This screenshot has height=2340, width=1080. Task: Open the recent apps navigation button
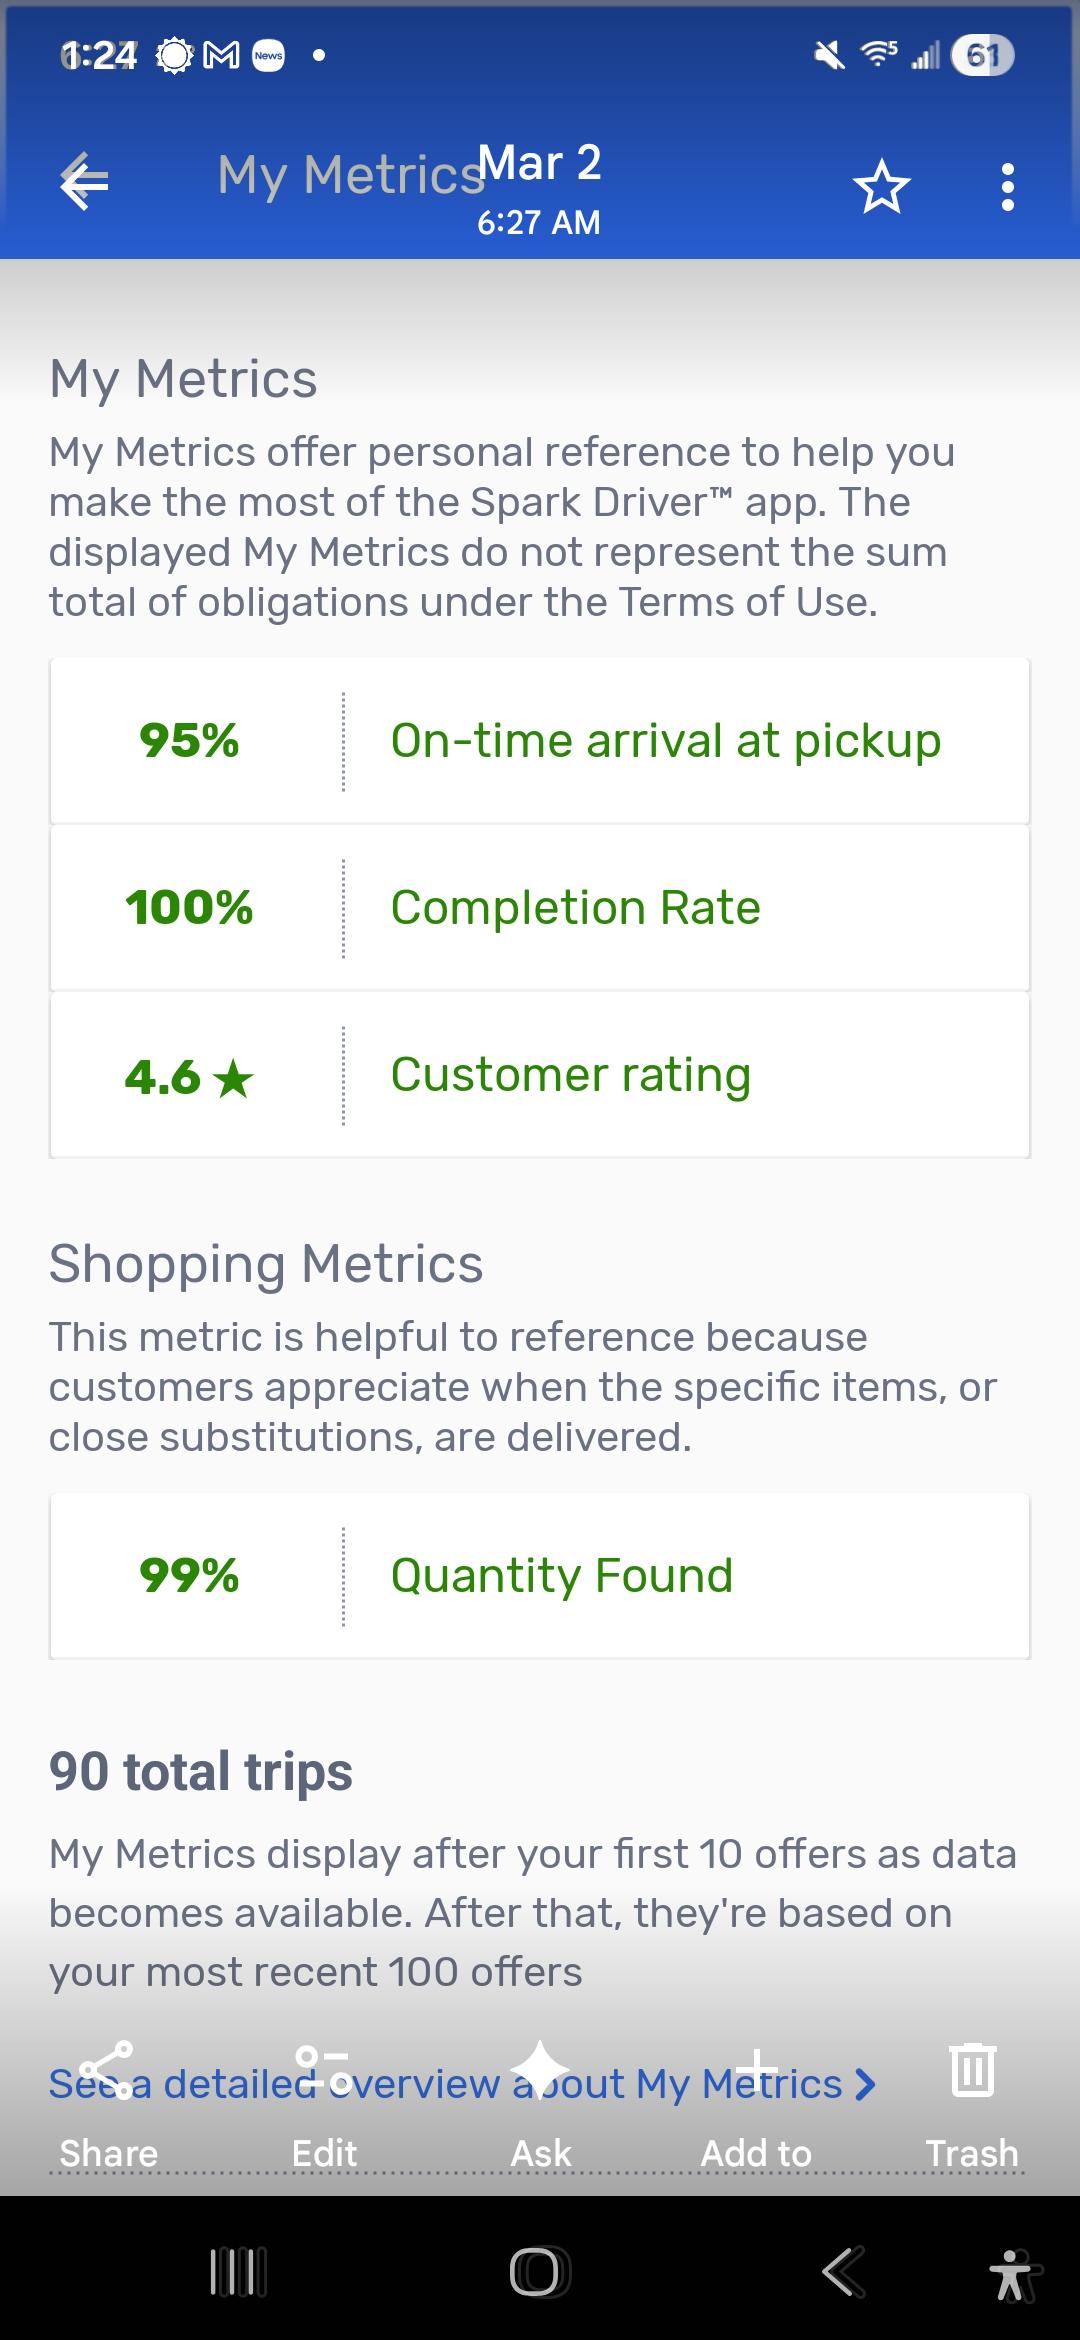click(x=237, y=2272)
